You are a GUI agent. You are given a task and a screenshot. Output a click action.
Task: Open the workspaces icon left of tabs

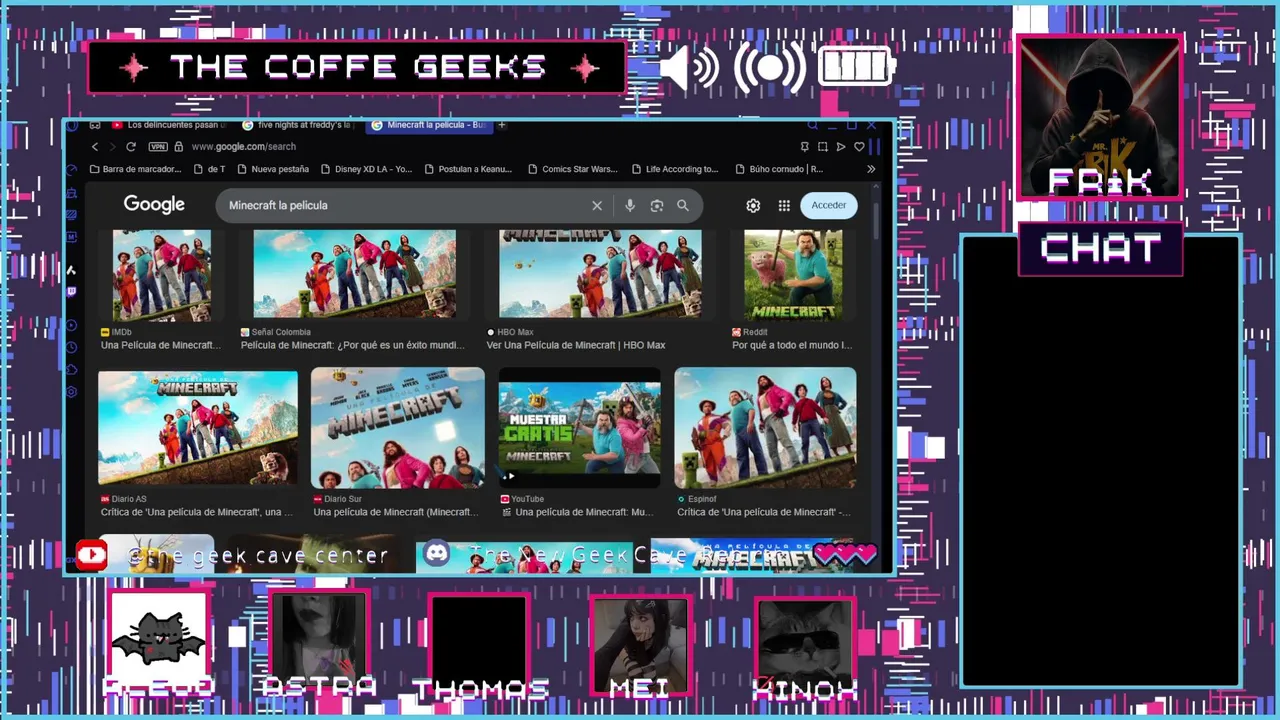(x=95, y=125)
